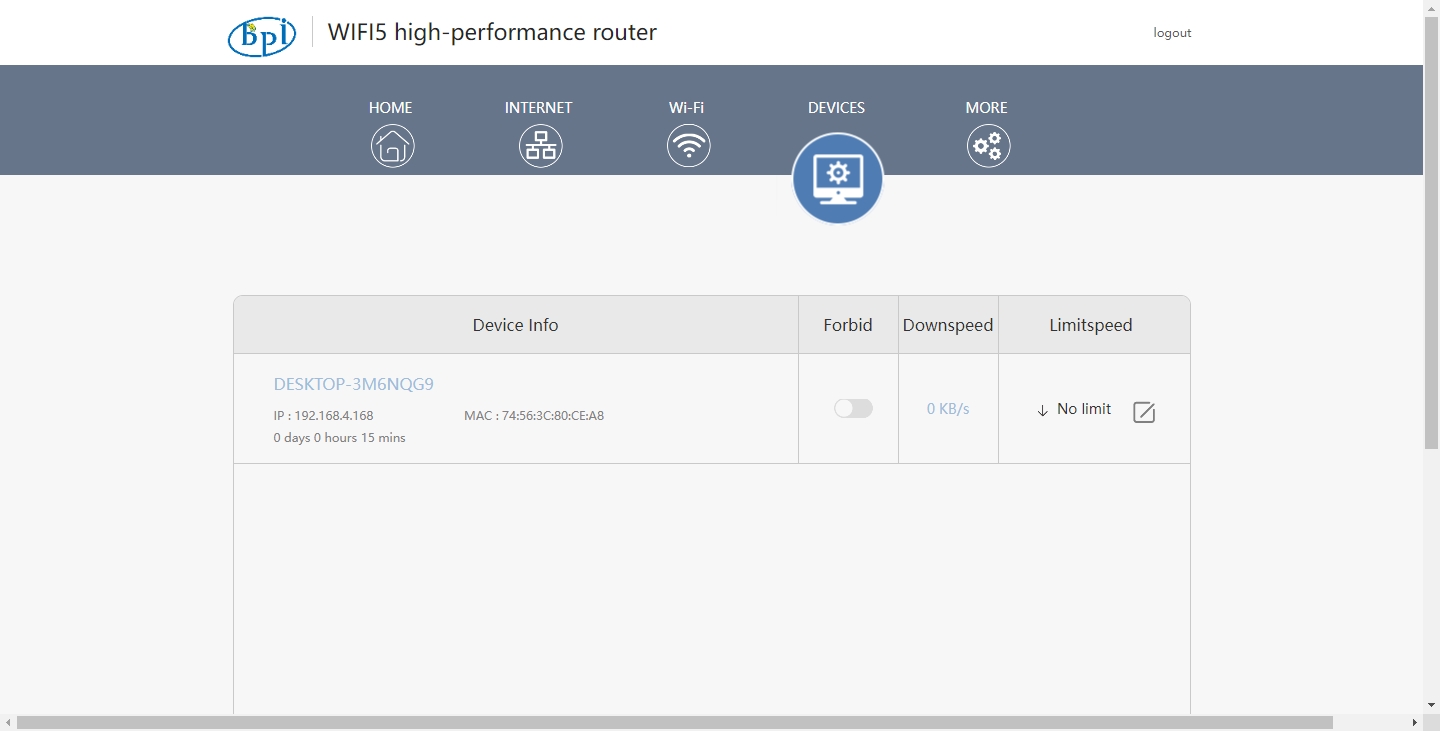Select the HOME menu label
This screenshot has width=1440, height=731.
coord(390,107)
